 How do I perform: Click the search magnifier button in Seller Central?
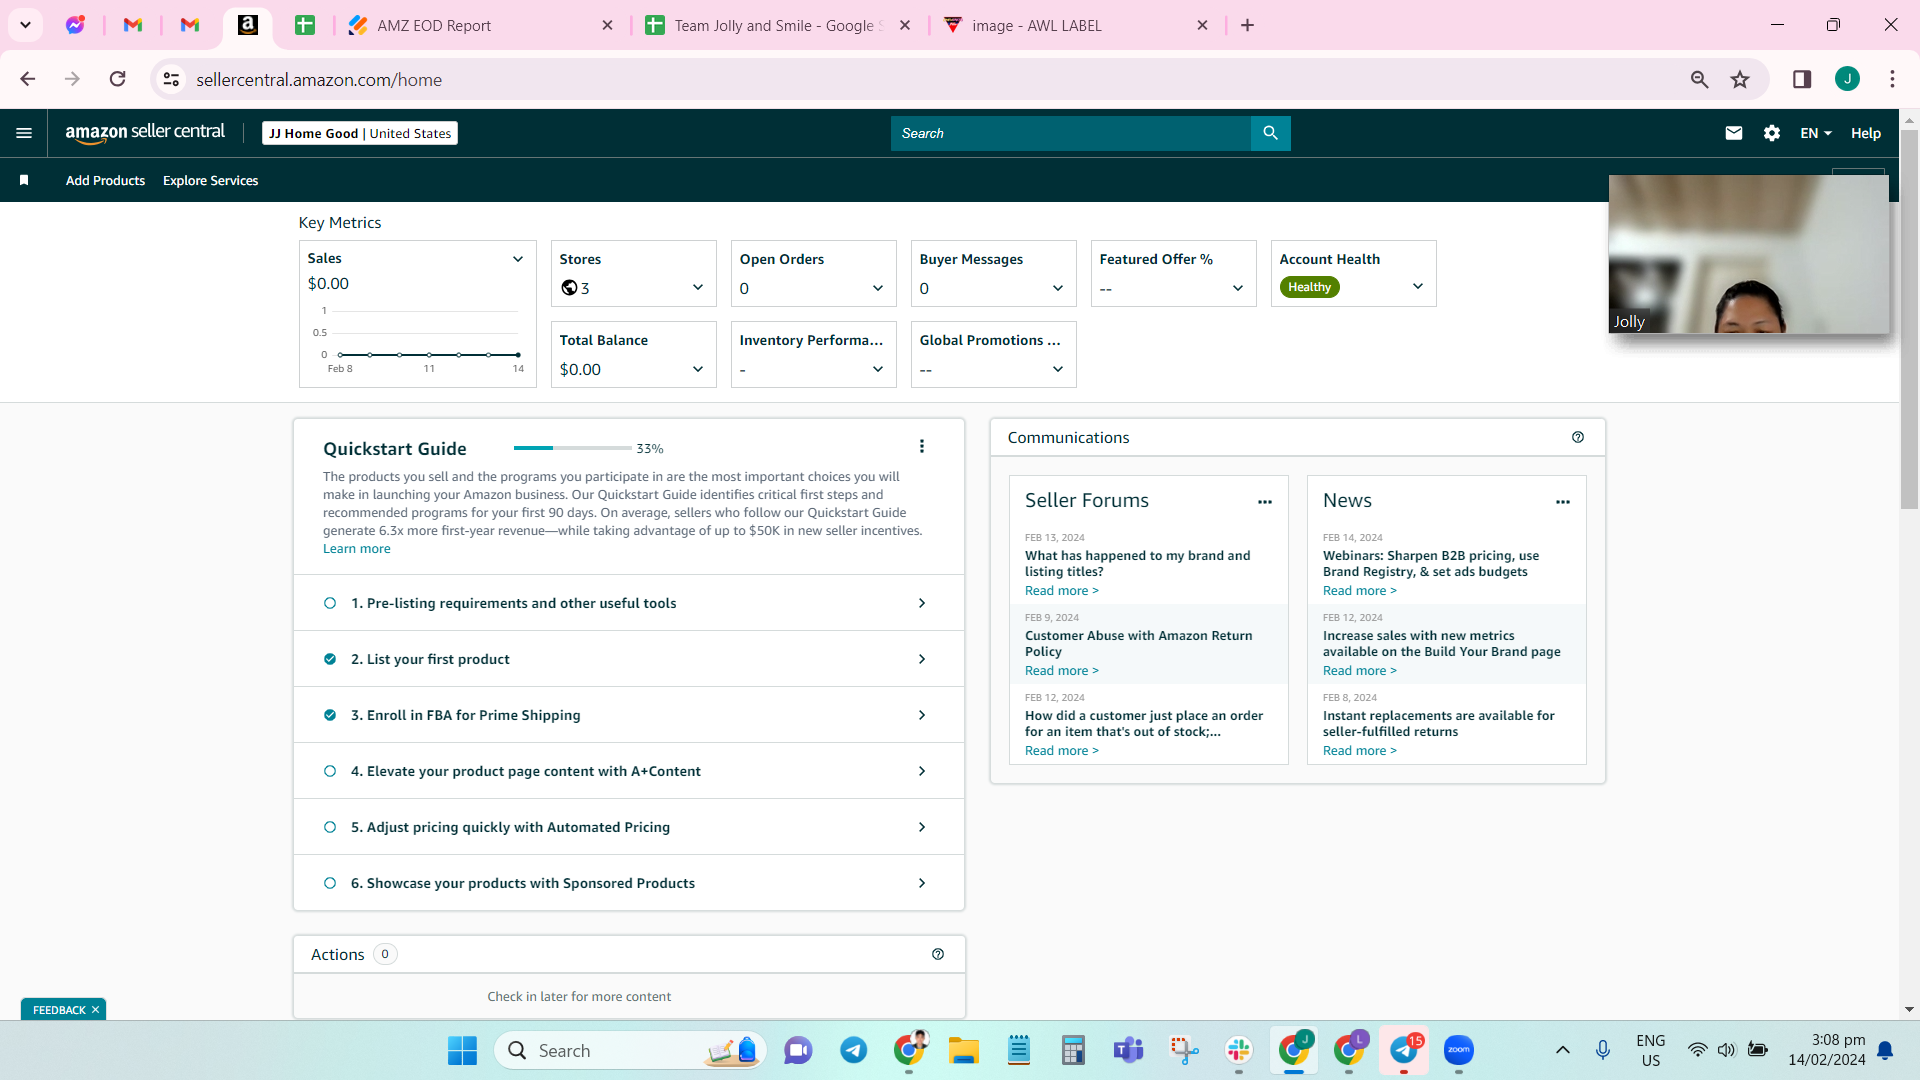point(1270,133)
